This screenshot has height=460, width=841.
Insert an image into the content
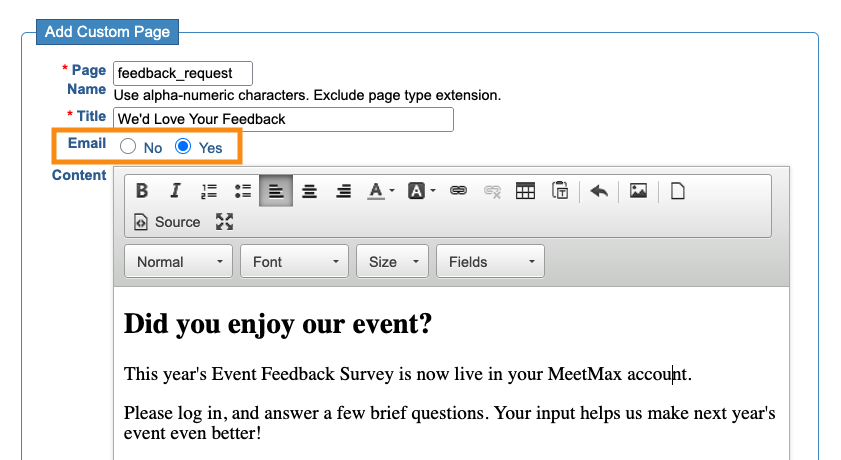[x=638, y=191]
